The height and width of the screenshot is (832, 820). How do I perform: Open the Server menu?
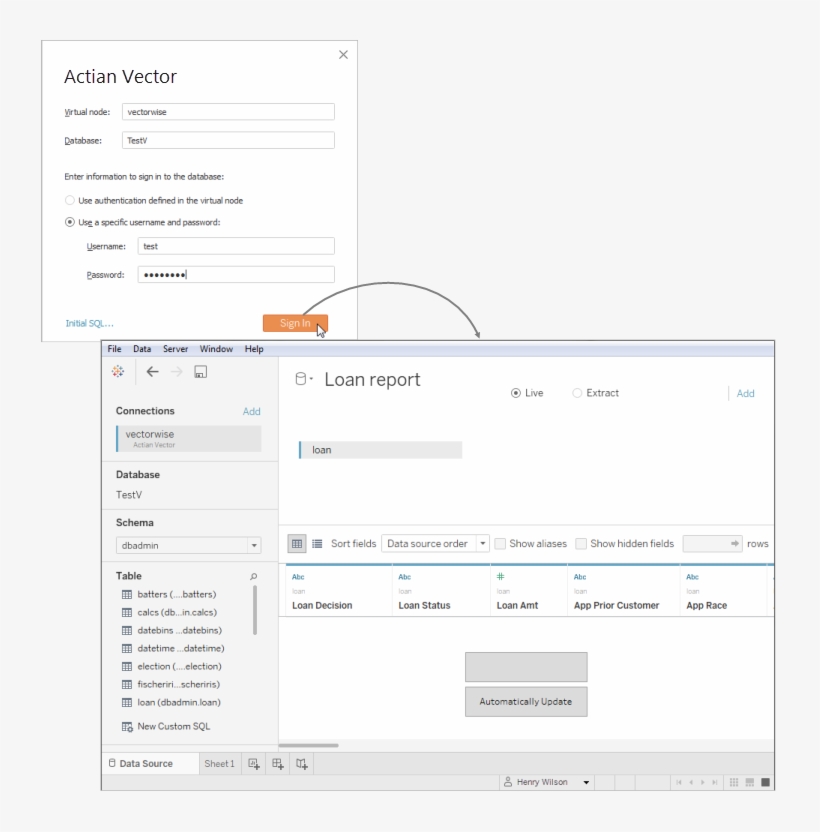click(175, 349)
